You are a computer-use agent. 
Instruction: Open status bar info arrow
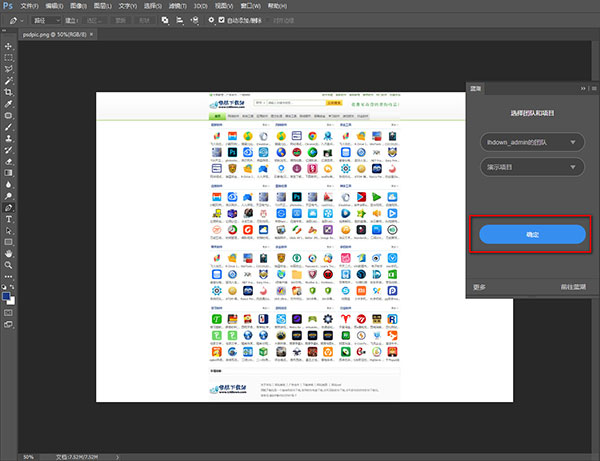tap(117, 457)
